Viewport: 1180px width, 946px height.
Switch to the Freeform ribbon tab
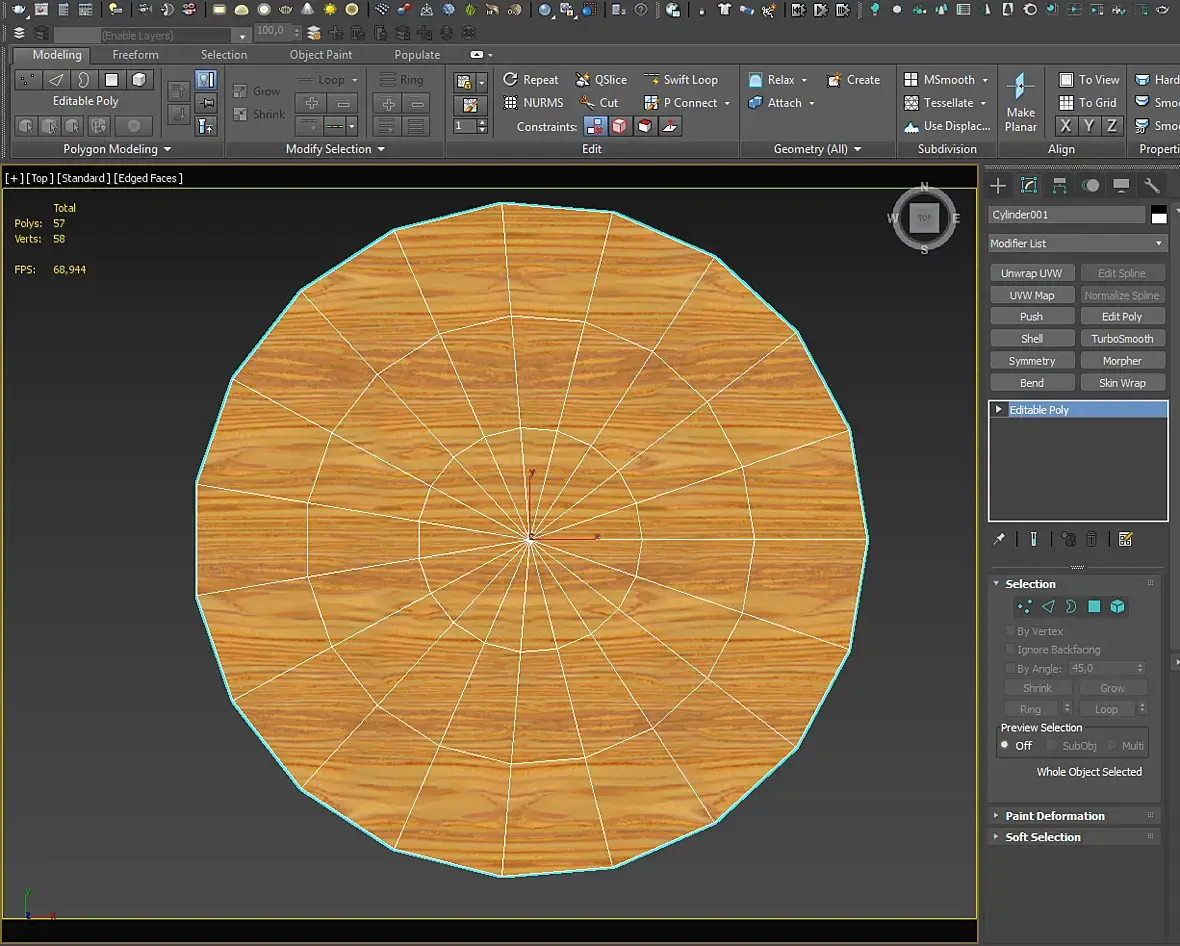click(x=135, y=55)
